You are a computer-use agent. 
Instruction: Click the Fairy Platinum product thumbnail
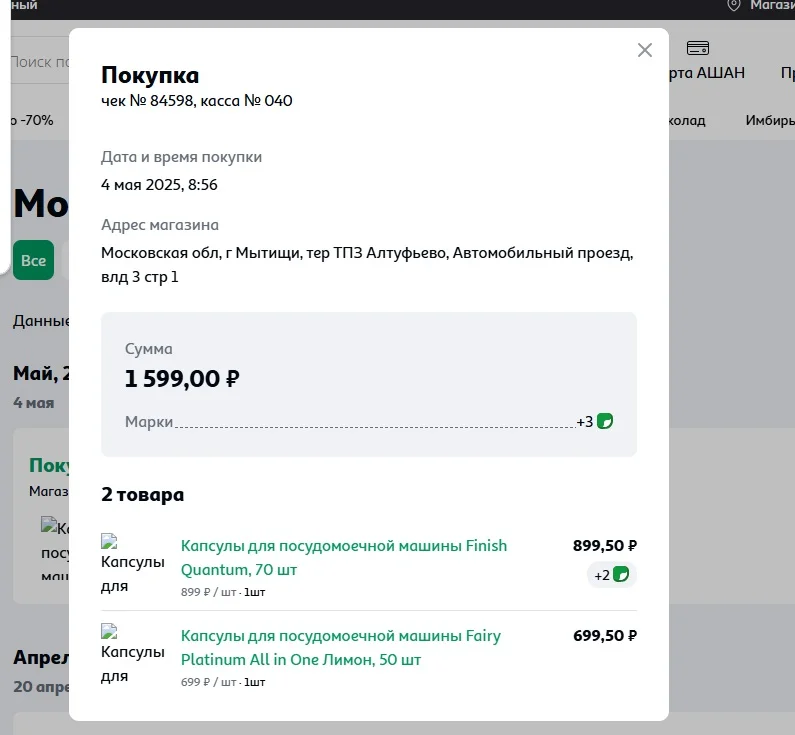[x=133, y=654]
